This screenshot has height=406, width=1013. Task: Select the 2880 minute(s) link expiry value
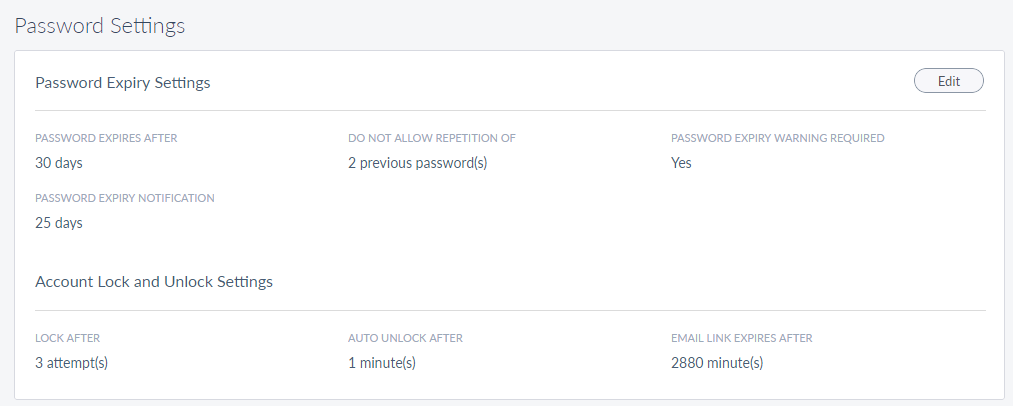[x=717, y=363]
